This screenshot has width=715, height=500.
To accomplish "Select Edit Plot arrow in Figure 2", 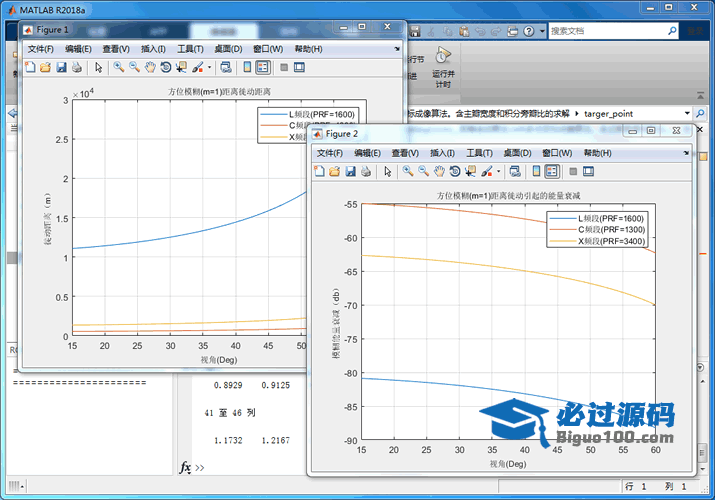I will click(388, 171).
